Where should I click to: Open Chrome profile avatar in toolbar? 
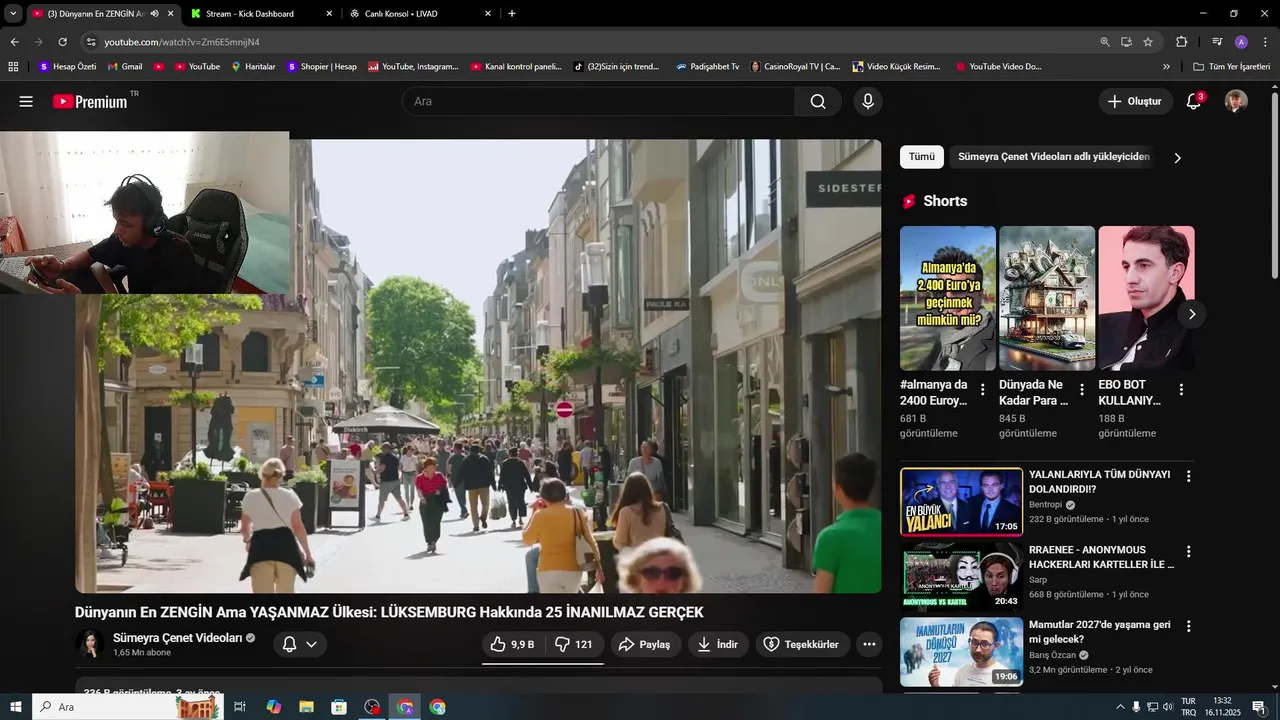pyautogui.click(x=1241, y=42)
